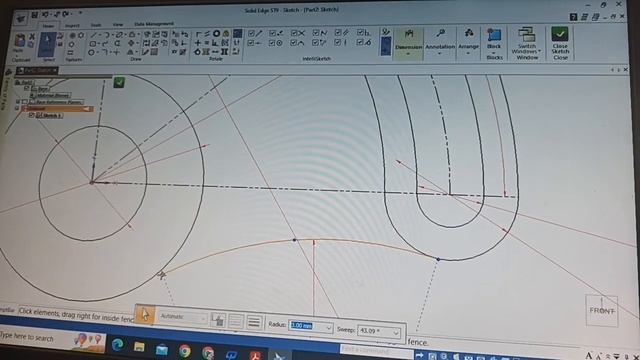This screenshot has height=360, width=640.
Task: Switch to the View ribbon tab
Action: [x=118, y=25]
